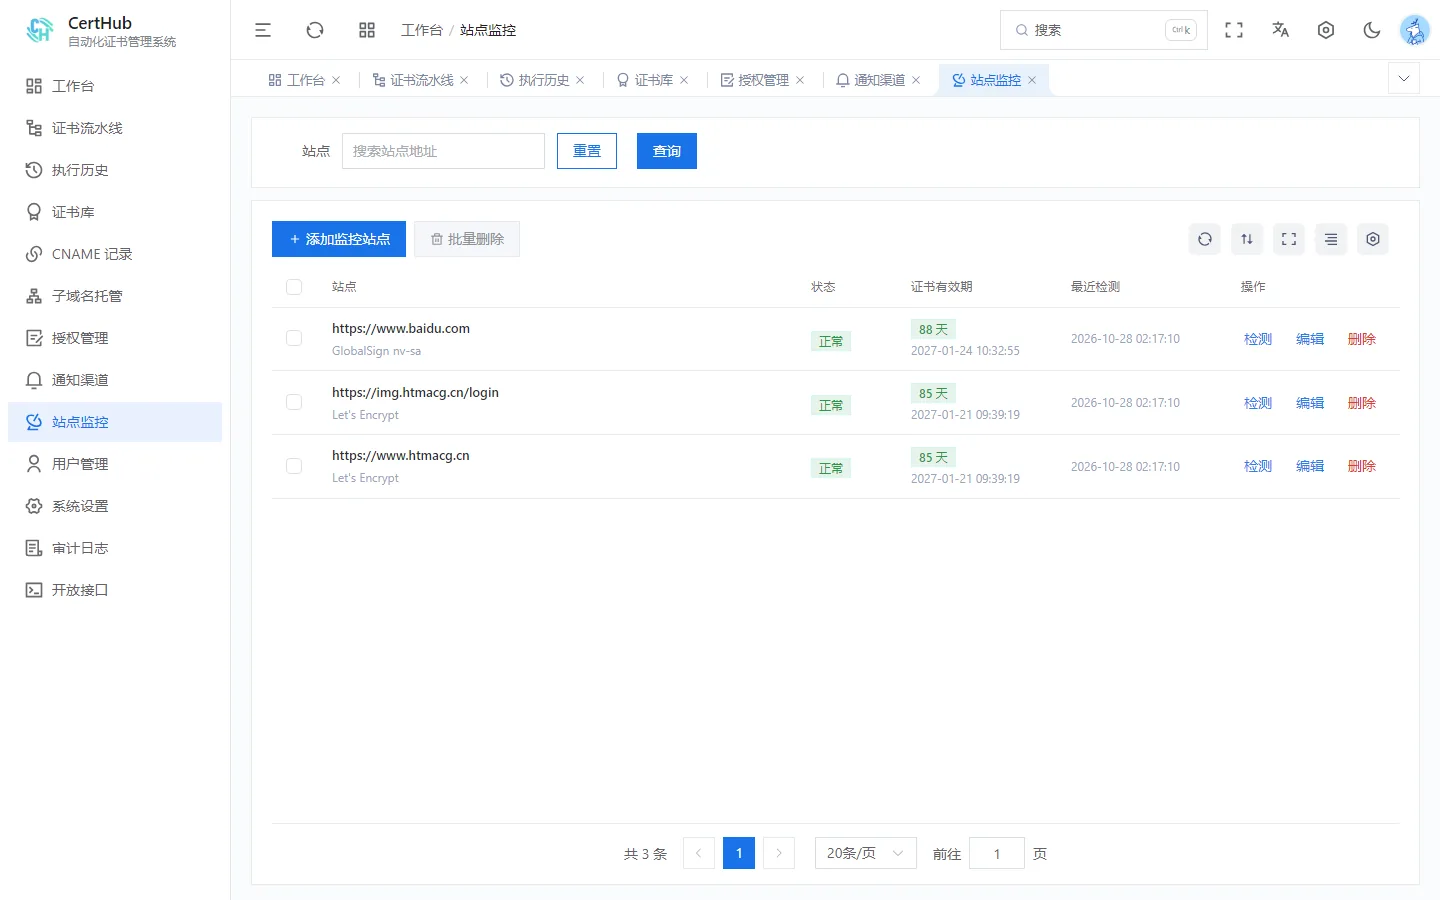1440x900 pixels.
Task: Open 系统设置 in the sidebar
Action: tap(115, 506)
